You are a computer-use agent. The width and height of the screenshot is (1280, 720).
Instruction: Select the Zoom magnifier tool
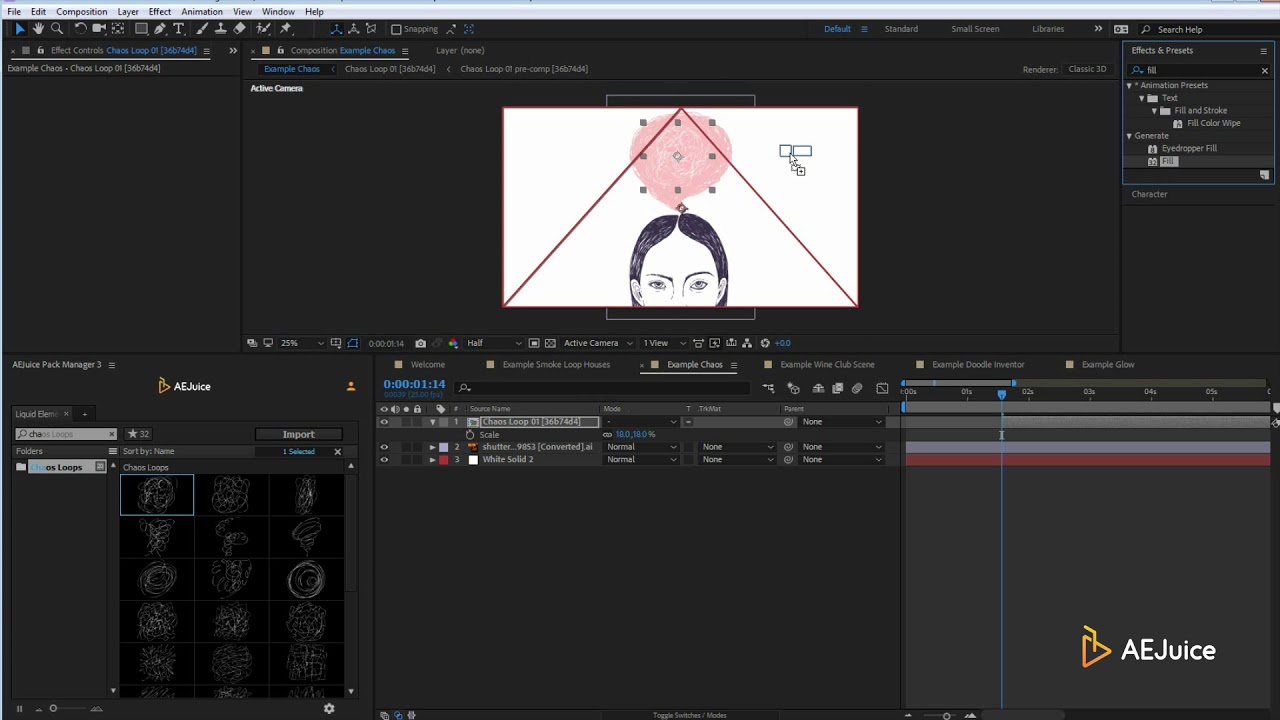pos(57,29)
